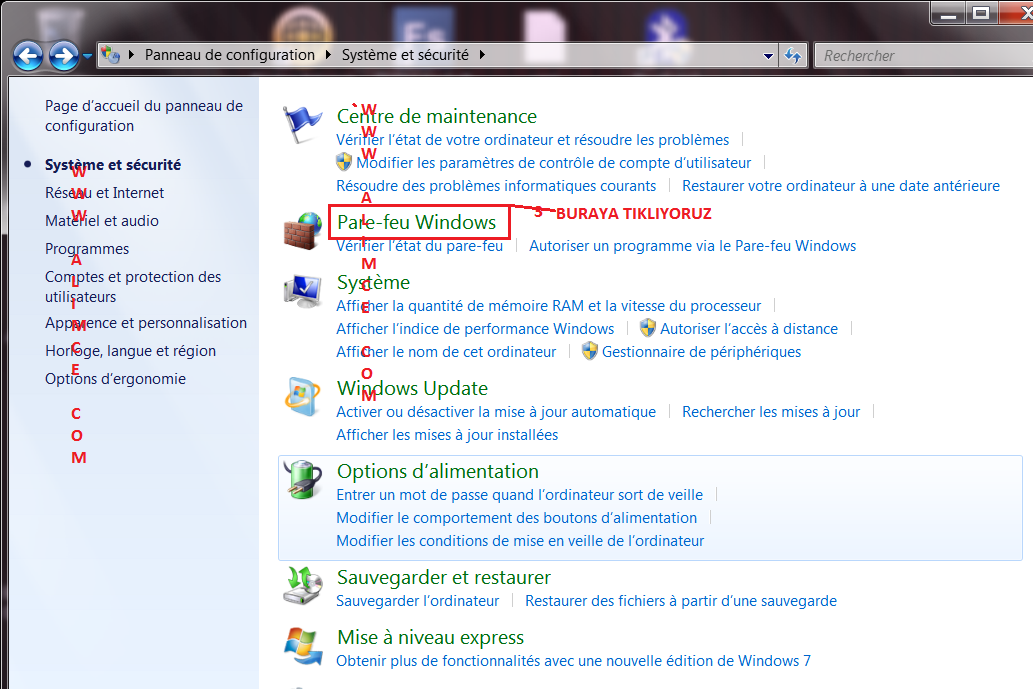Click Restaurer des fichiers à partir d'une sauvegarde
The image size is (1033, 689).
tap(681, 601)
